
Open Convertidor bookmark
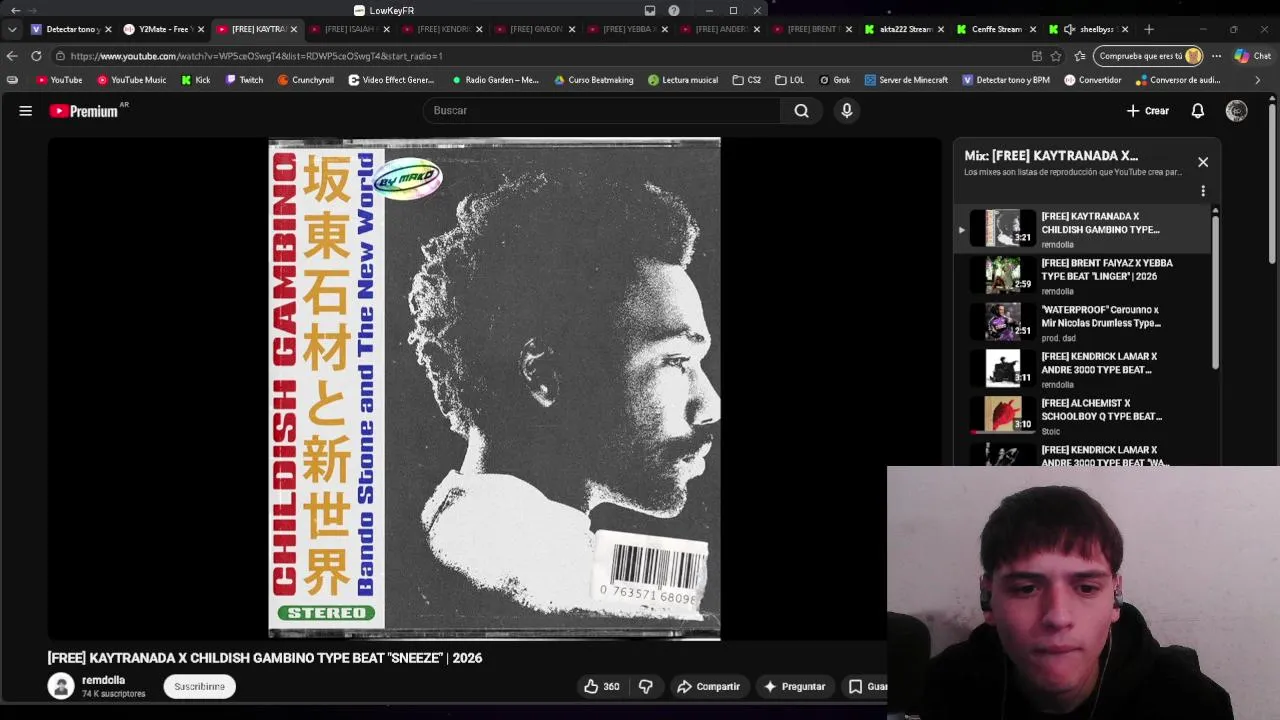(x=1092, y=80)
